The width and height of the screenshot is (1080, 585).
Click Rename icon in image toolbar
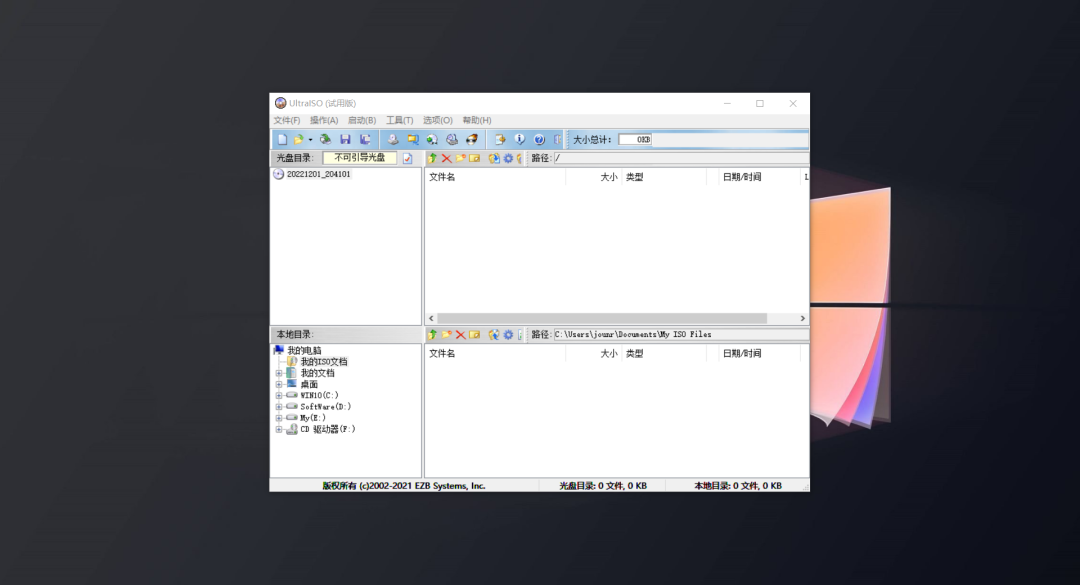475,158
